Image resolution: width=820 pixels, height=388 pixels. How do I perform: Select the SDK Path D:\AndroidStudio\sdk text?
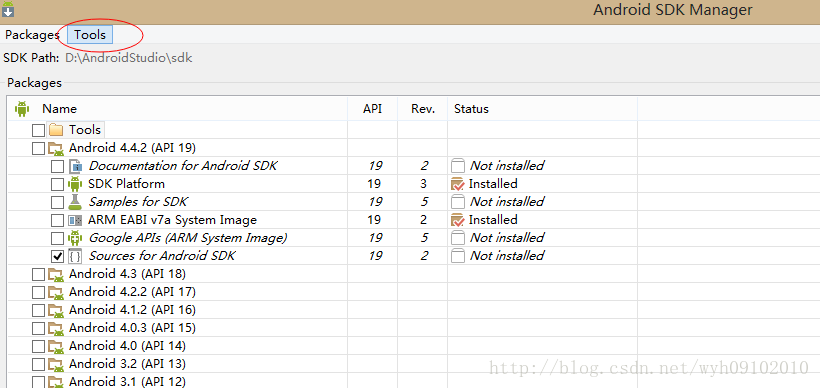point(129,58)
